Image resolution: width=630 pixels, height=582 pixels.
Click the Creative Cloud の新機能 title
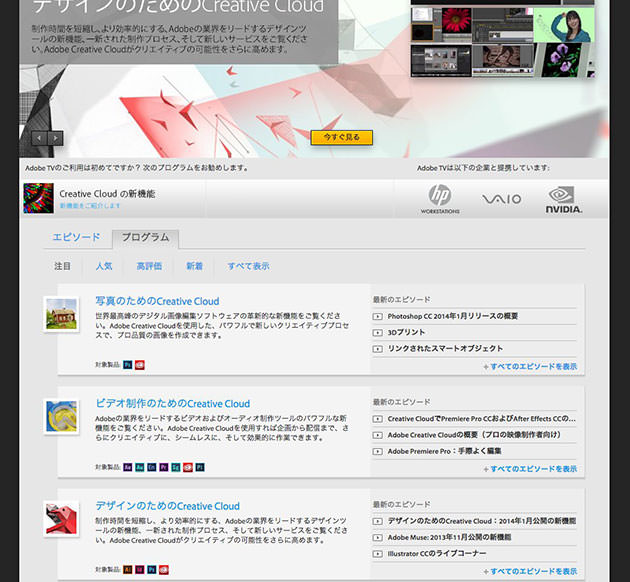pyautogui.click(x=107, y=194)
